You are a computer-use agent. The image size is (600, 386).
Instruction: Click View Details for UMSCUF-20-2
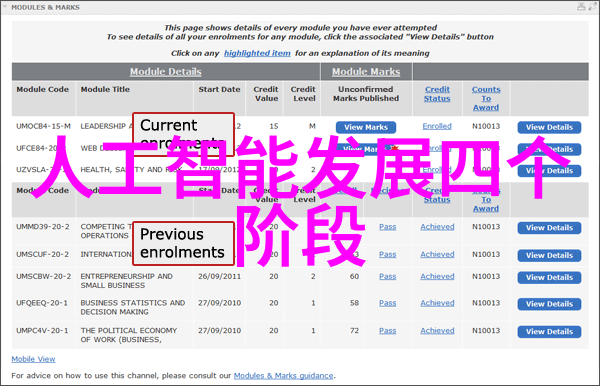[x=549, y=255]
